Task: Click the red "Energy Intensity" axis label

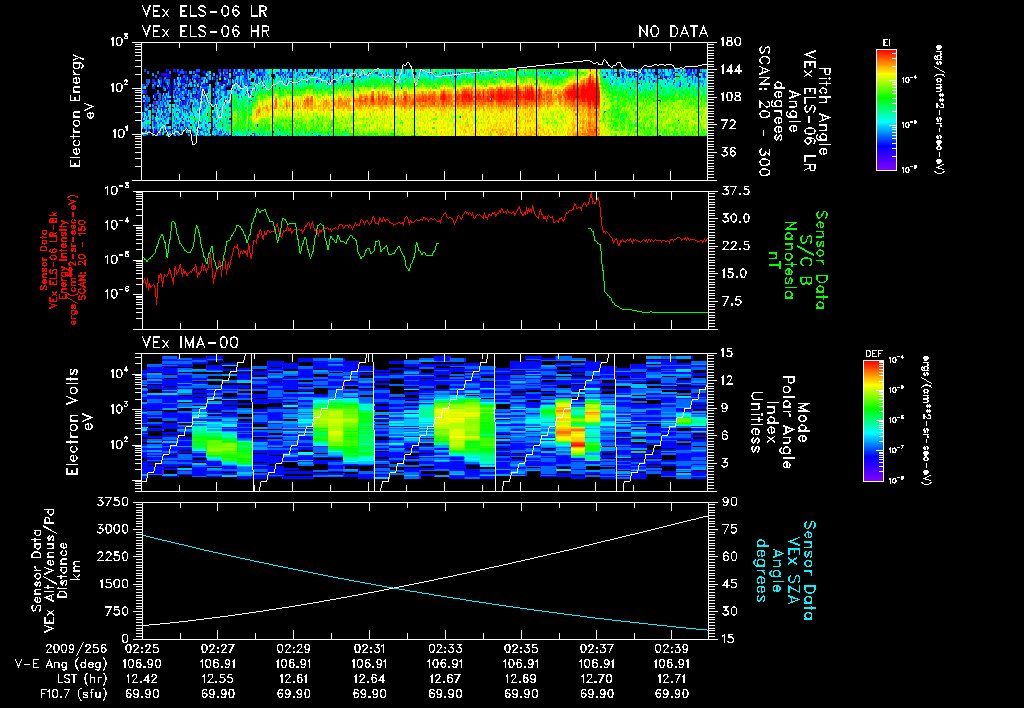Action: click(63, 260)
